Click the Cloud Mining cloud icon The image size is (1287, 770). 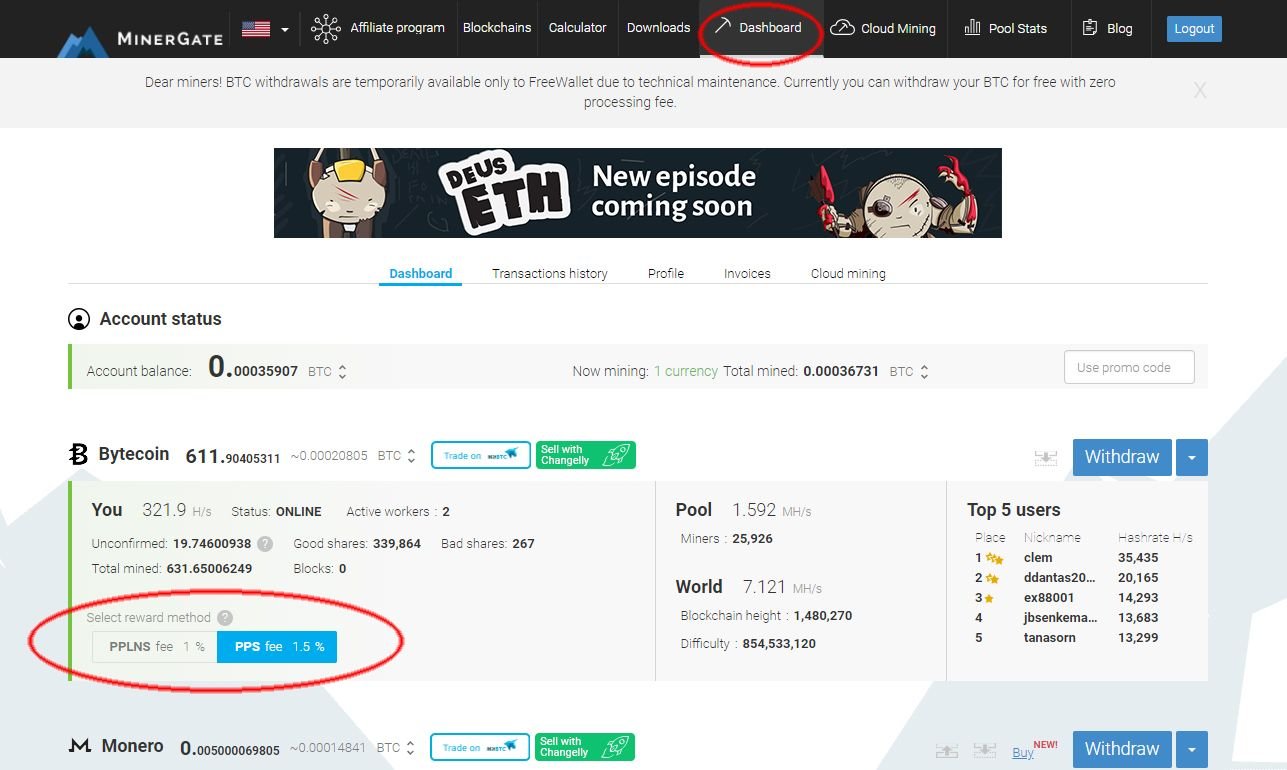coord(843,29)
